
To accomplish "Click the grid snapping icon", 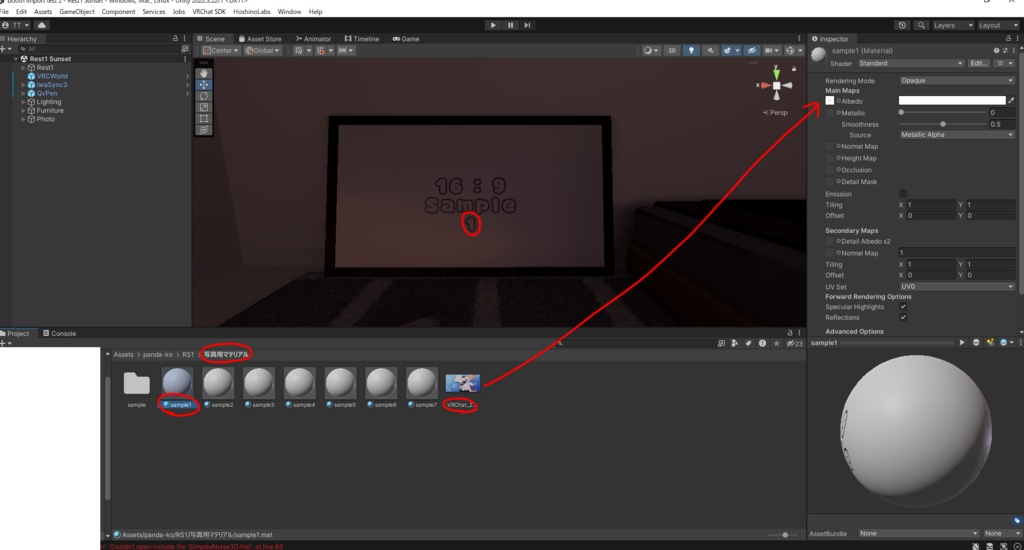I will coord(298,50).
